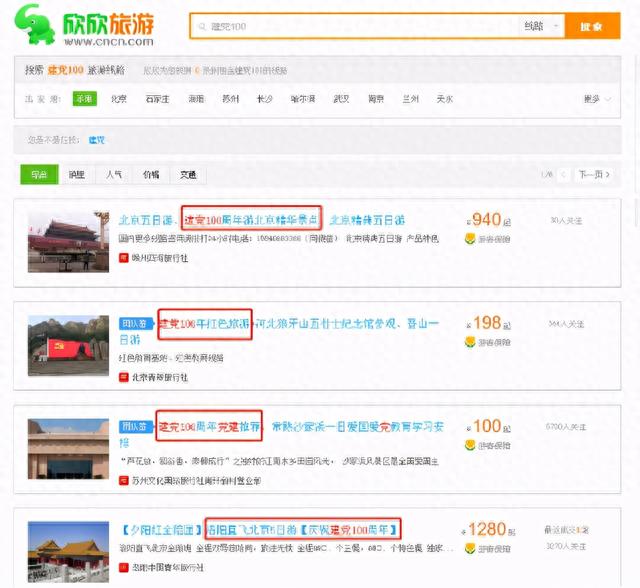Click blue 团队游 tag in the 198 listing
Viewport: 640px width, 588px height.
135,324
